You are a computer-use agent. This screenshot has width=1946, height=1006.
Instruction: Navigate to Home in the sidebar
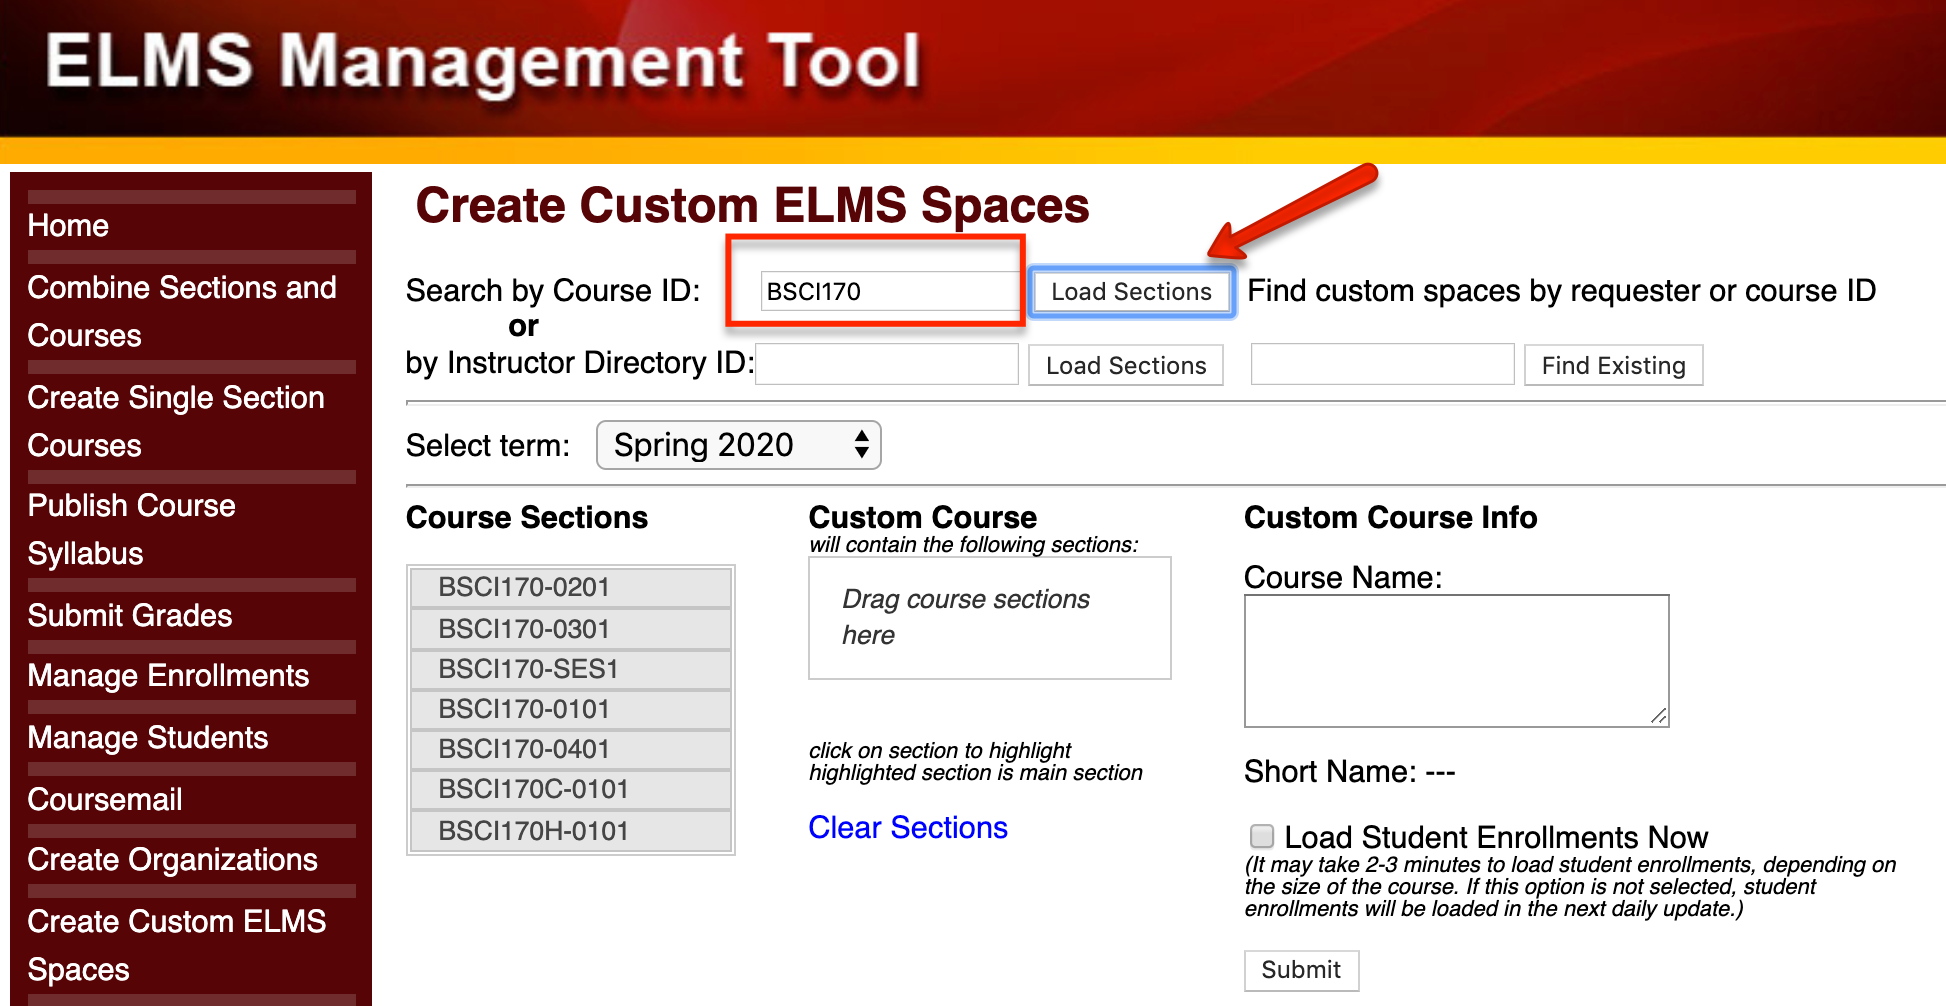click(x=68, y=226)
